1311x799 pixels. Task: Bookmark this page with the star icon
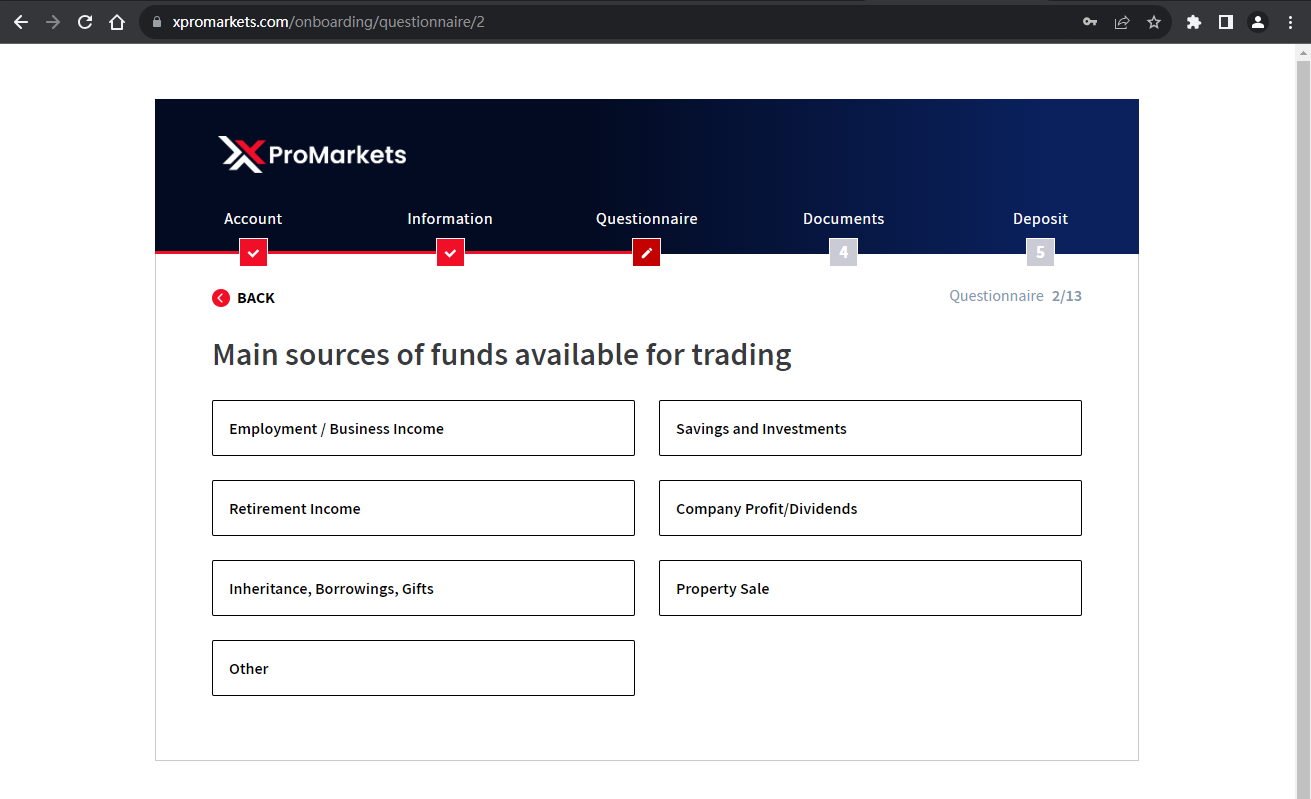[x=1154, y=22]
